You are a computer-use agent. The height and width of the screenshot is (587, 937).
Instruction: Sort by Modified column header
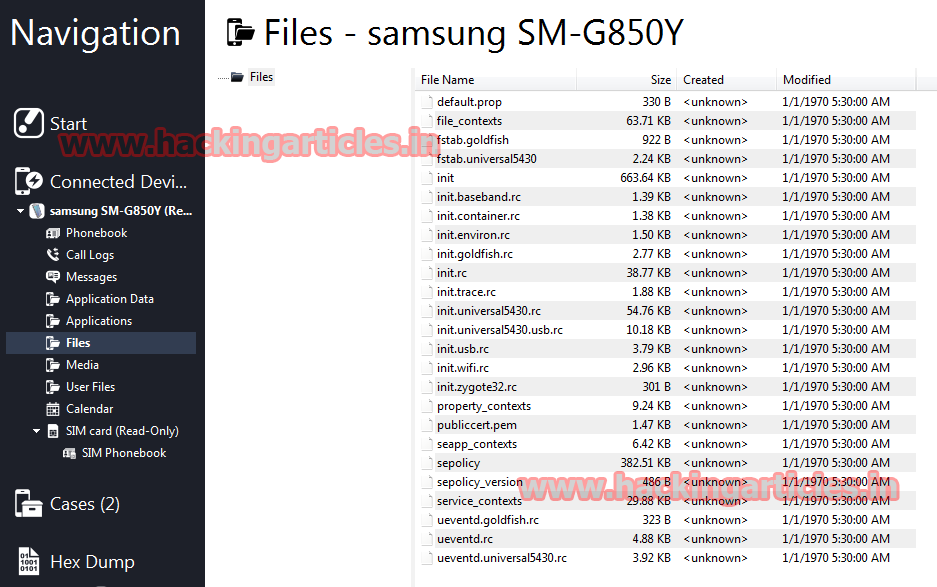pyautogui.click(x=846, y=80)
